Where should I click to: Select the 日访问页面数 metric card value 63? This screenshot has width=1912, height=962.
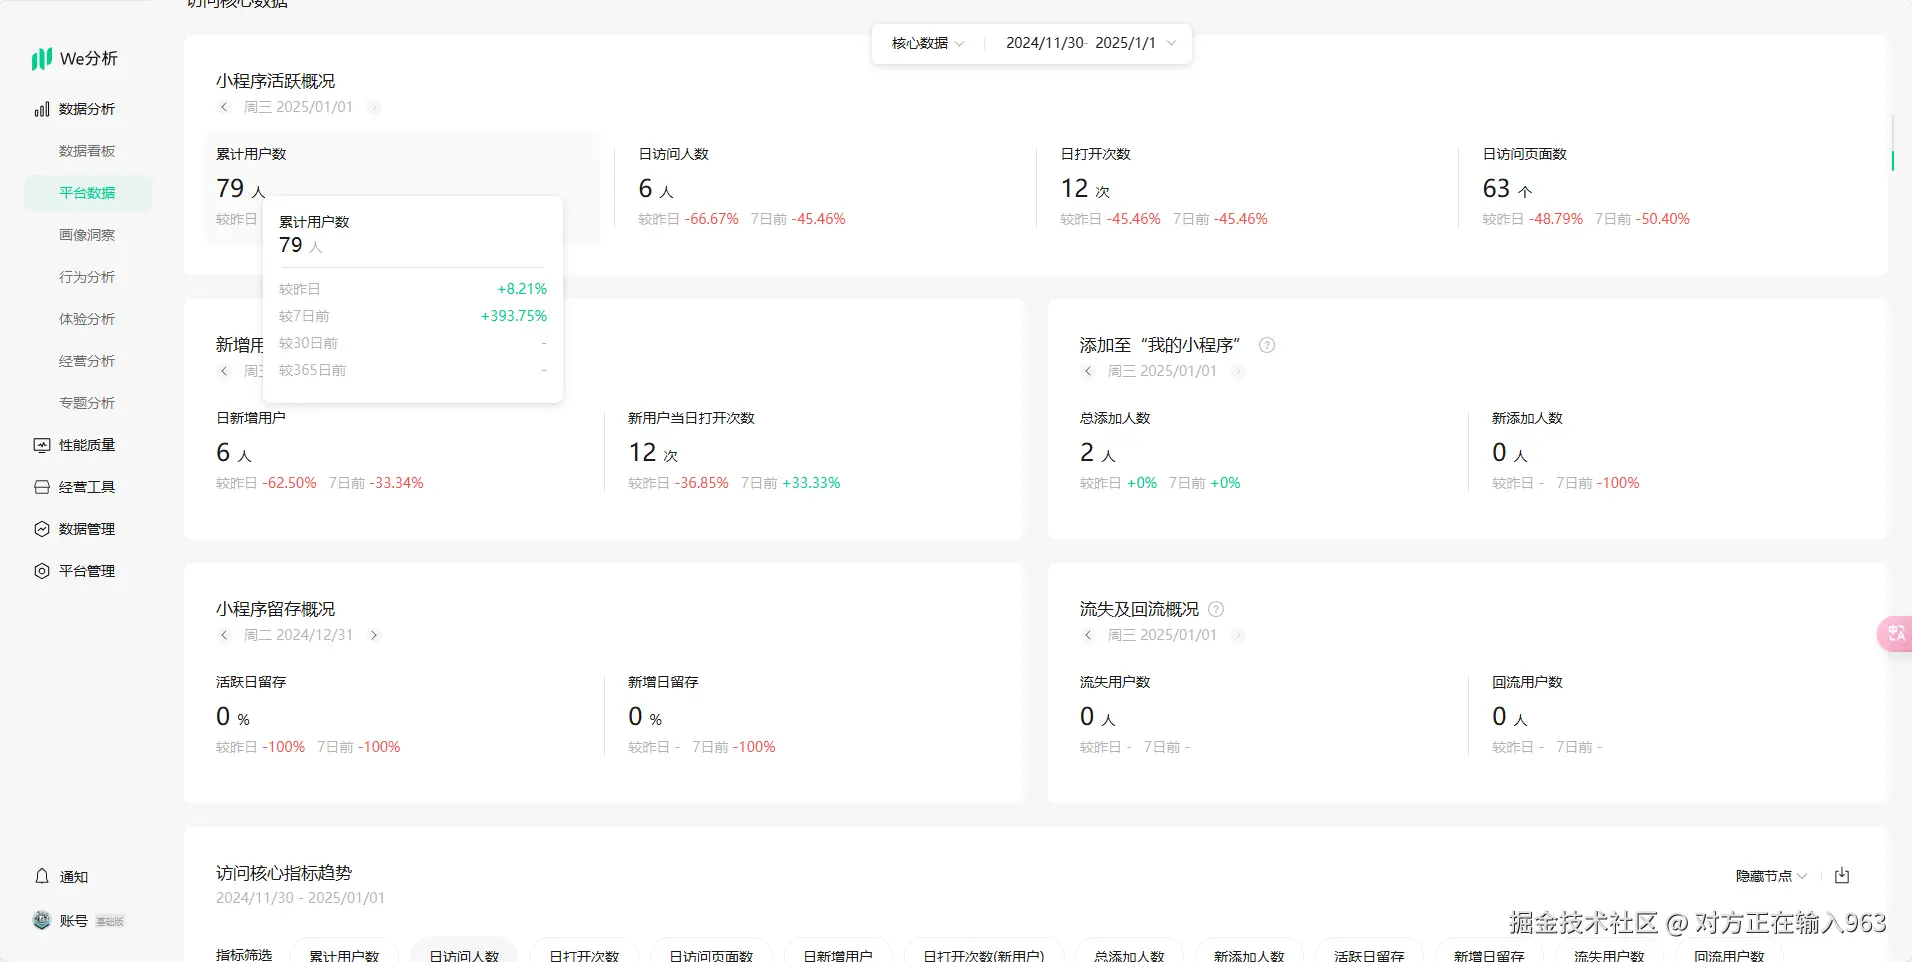pyautogui.click(x=1496, y=188)
